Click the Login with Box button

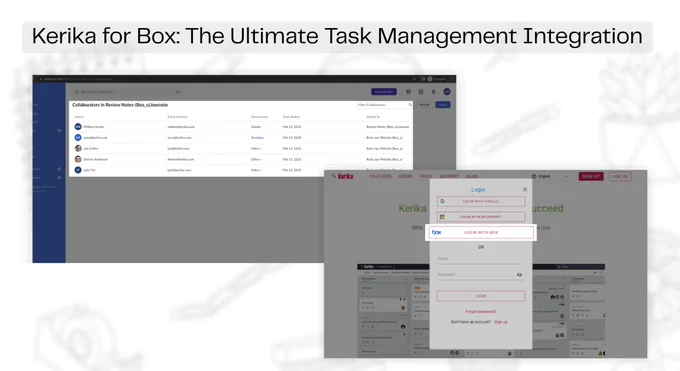481,232
